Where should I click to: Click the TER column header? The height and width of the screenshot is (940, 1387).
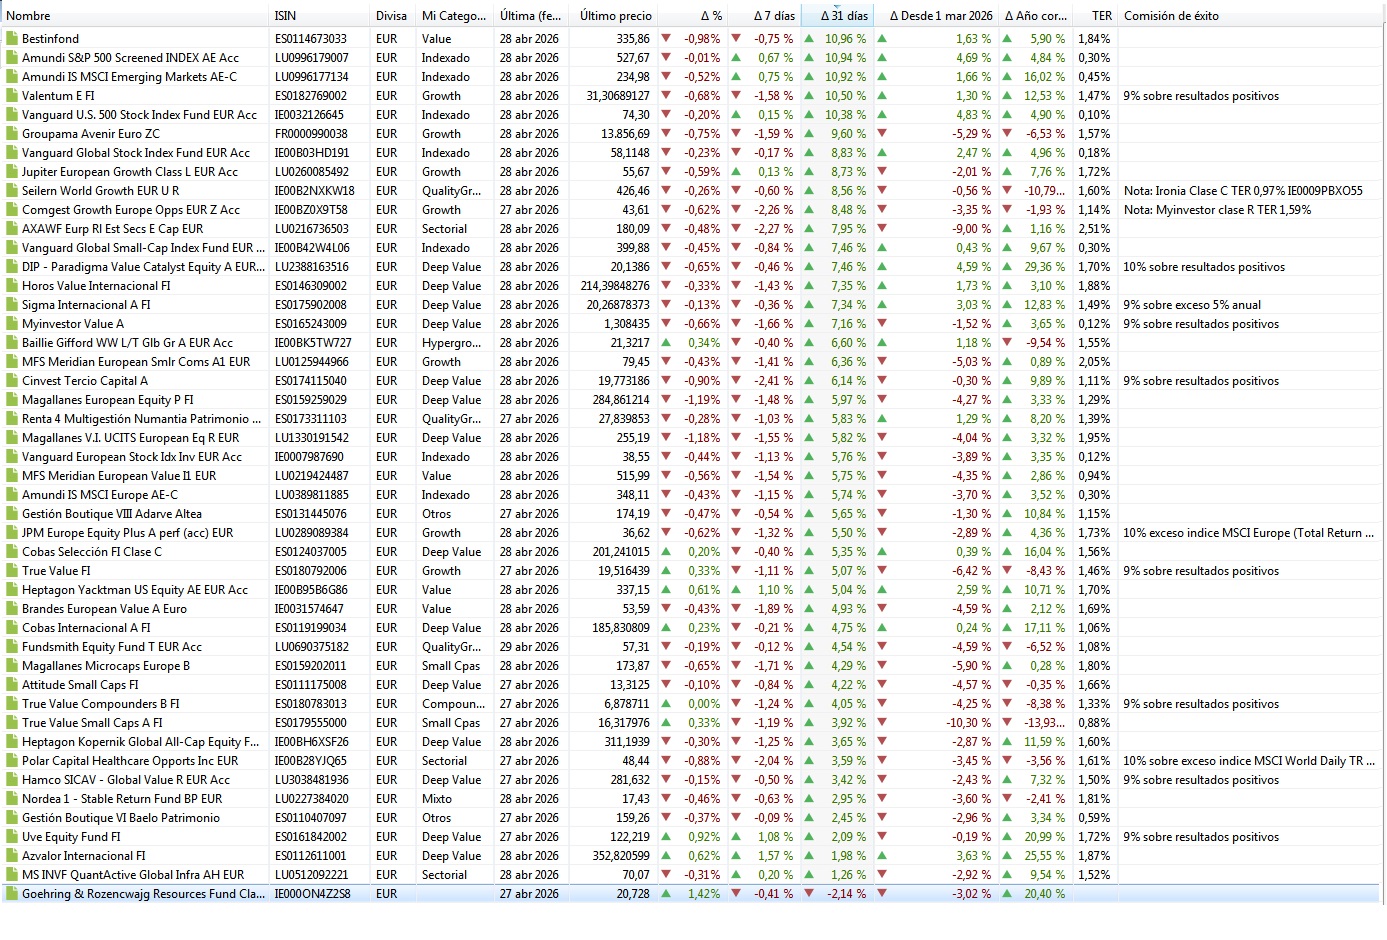(x=1101, y=16)
